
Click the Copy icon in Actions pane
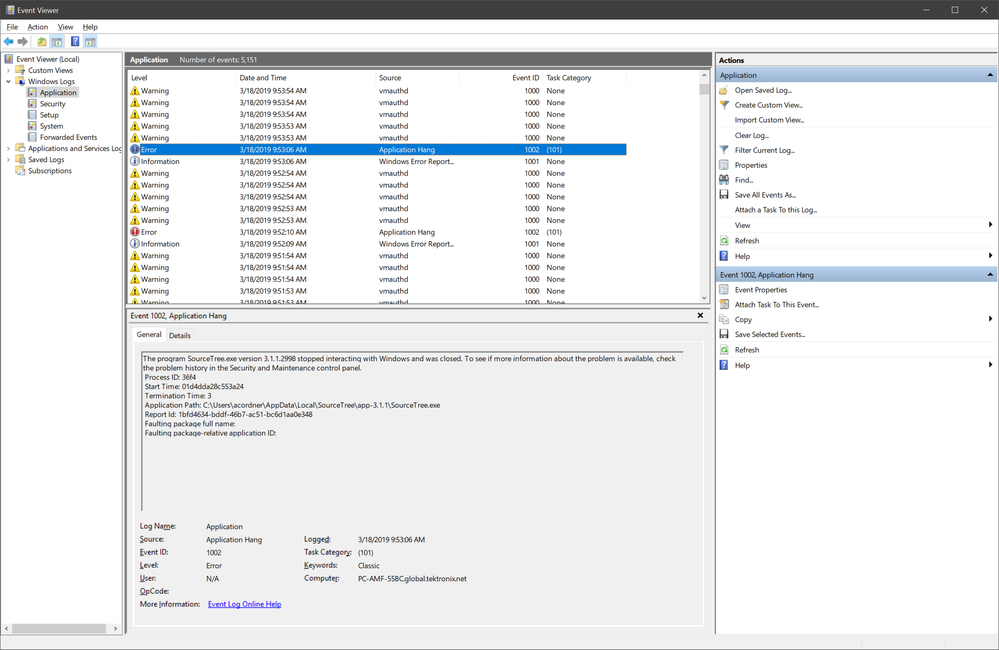point(724,320)
